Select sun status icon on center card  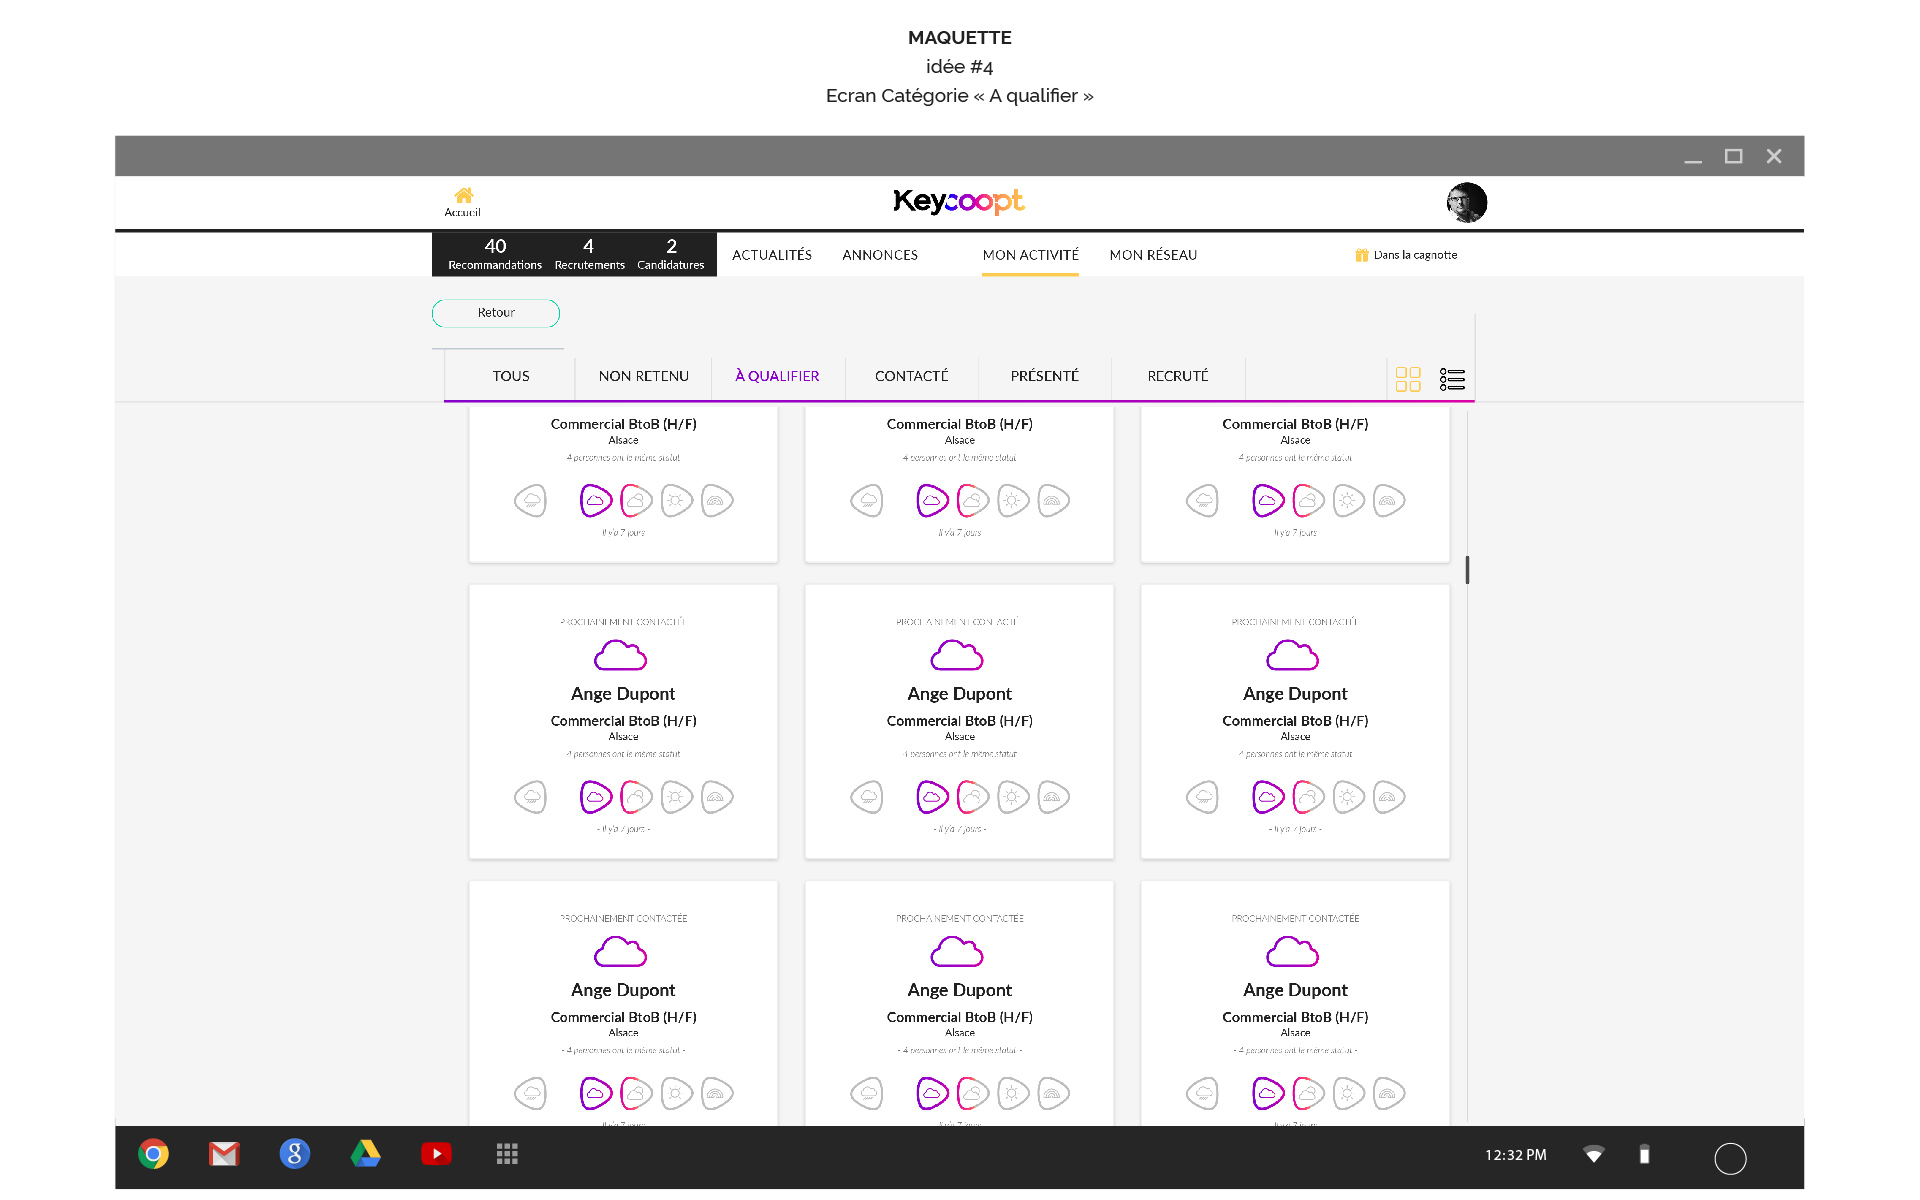click(1012, 797)
